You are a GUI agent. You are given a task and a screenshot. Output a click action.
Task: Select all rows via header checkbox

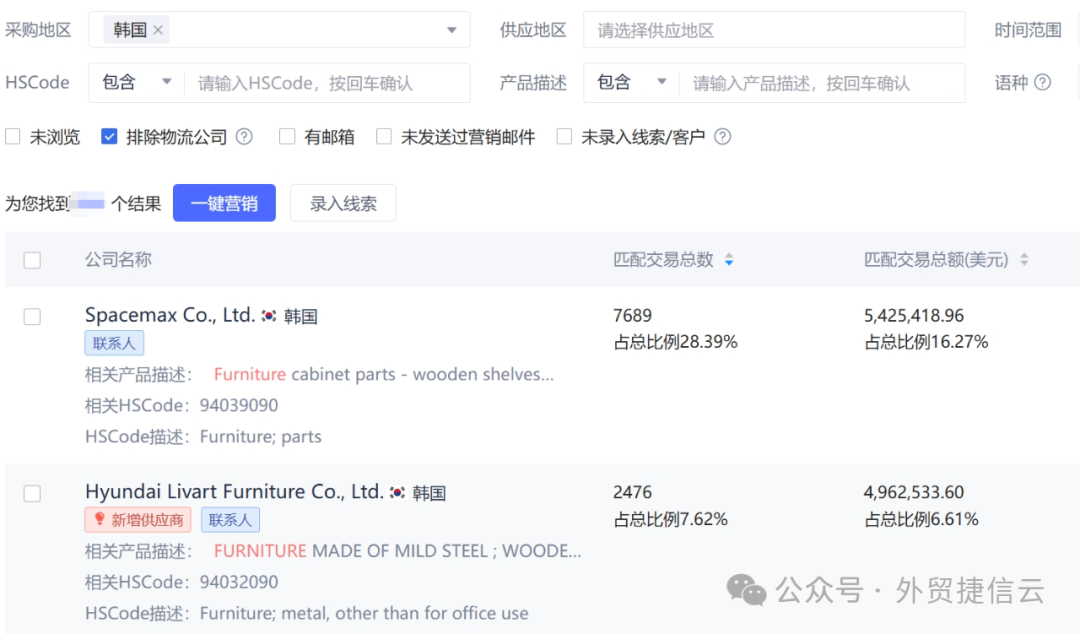point(32,260)
